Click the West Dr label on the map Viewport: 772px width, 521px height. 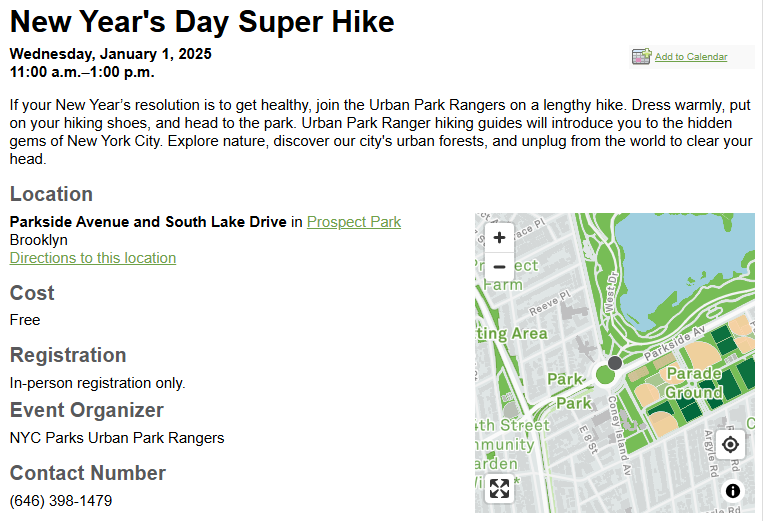[611, 293]
